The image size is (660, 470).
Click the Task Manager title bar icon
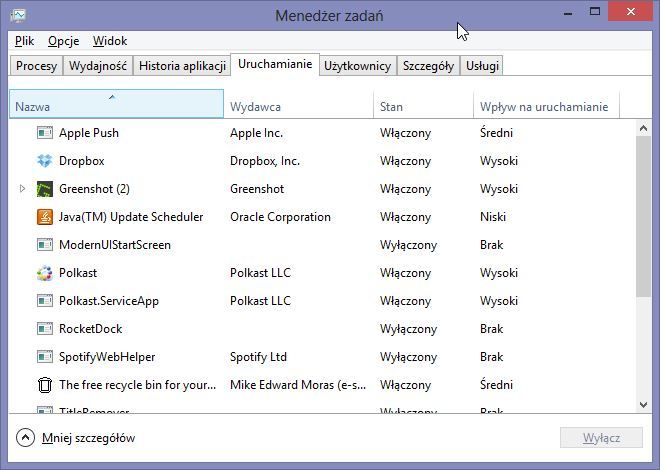point(18,16)
